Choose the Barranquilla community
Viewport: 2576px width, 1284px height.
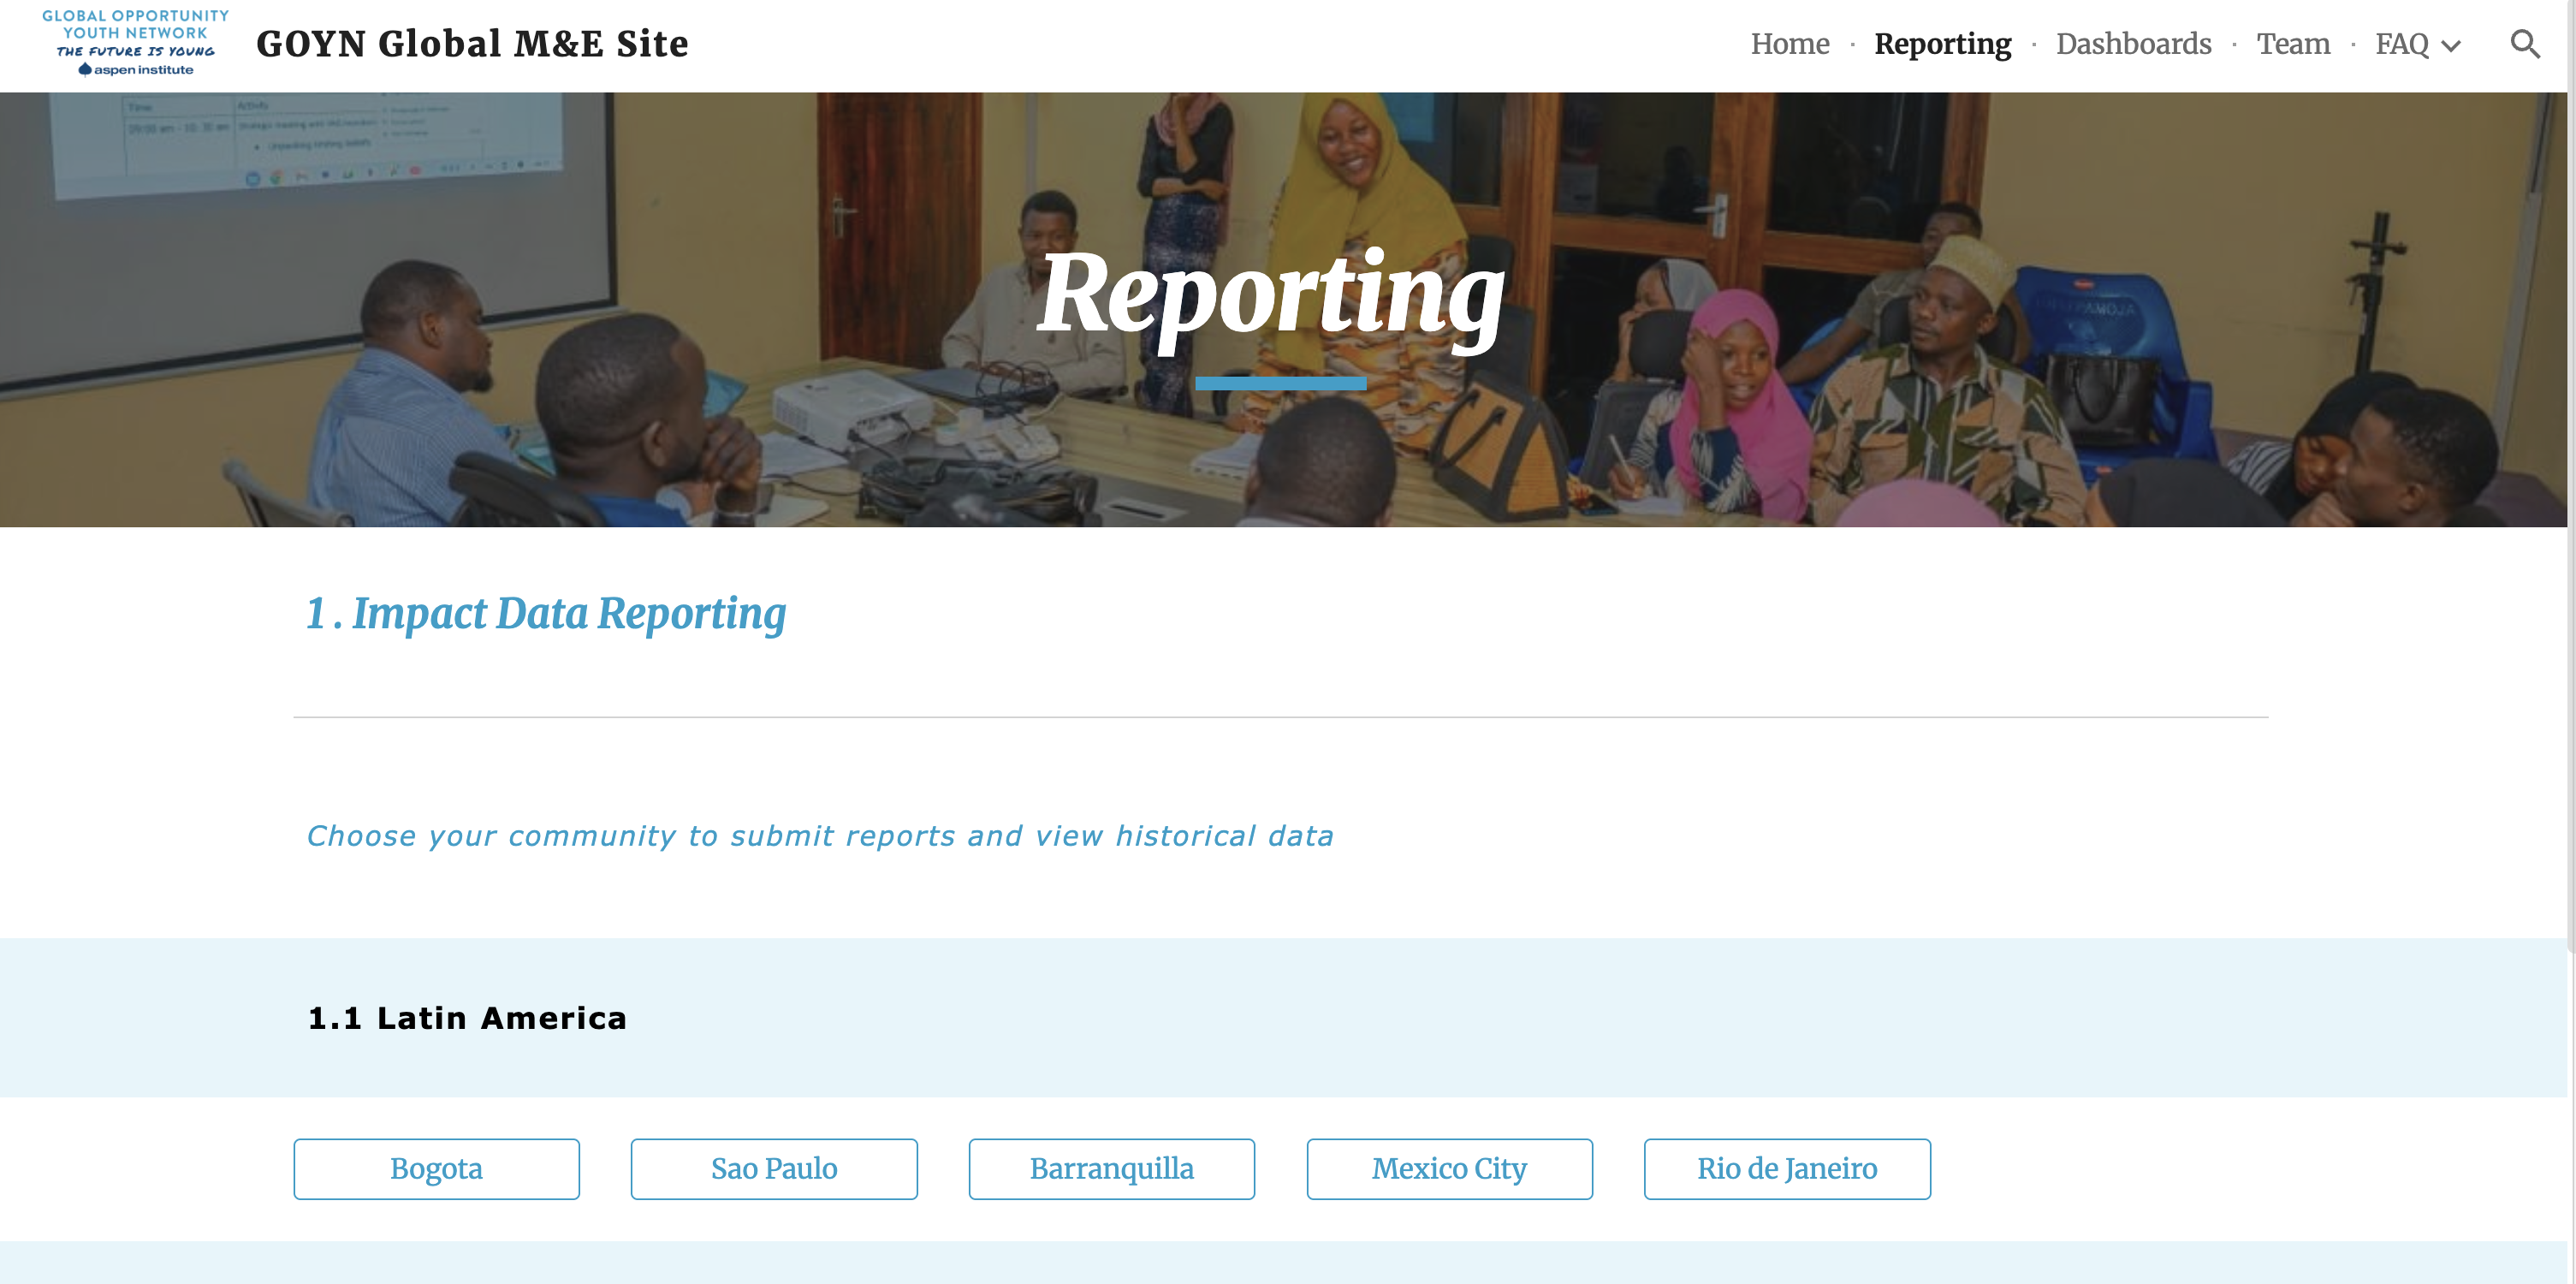tap(1111, 1168)
